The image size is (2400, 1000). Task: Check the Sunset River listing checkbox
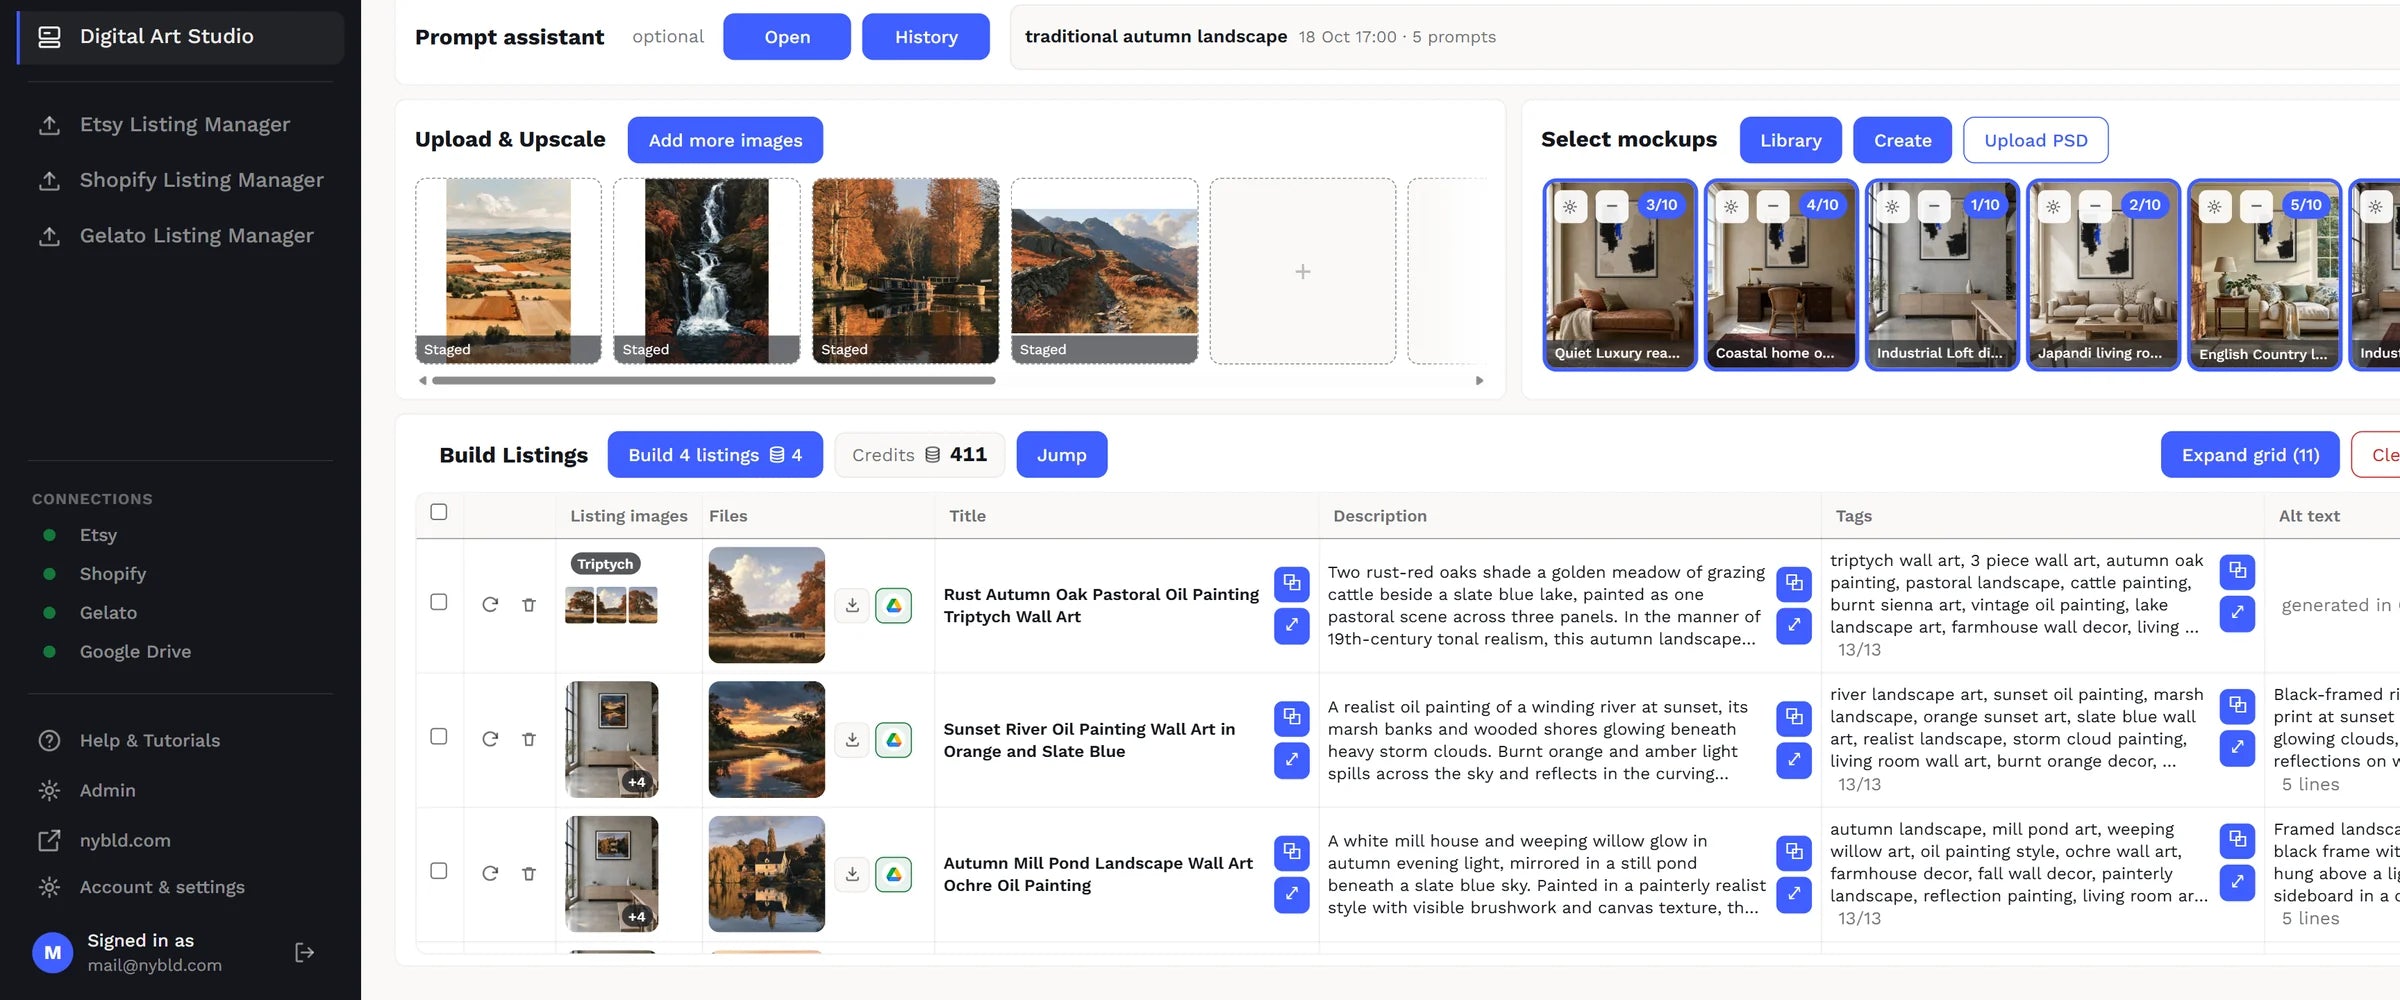click(x=438, y=737)
